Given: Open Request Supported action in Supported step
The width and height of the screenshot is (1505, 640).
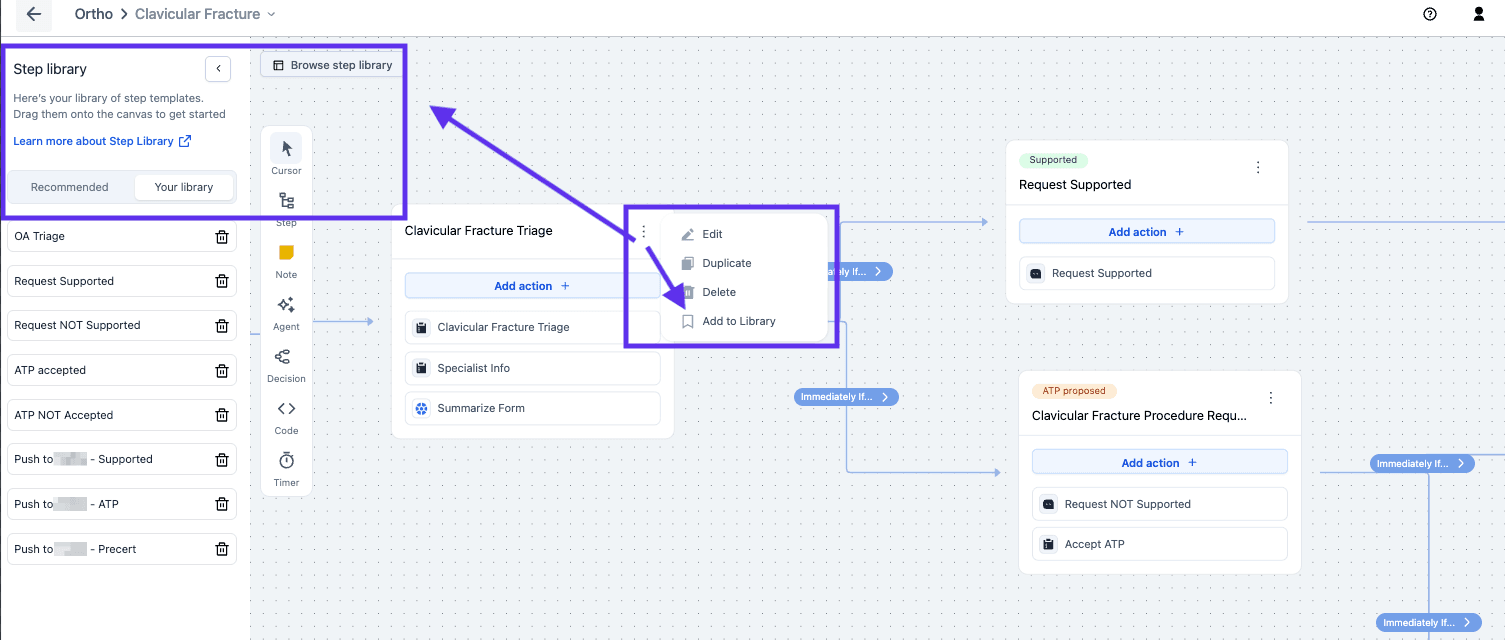Looking at the screenshot, I should 1147,273.
